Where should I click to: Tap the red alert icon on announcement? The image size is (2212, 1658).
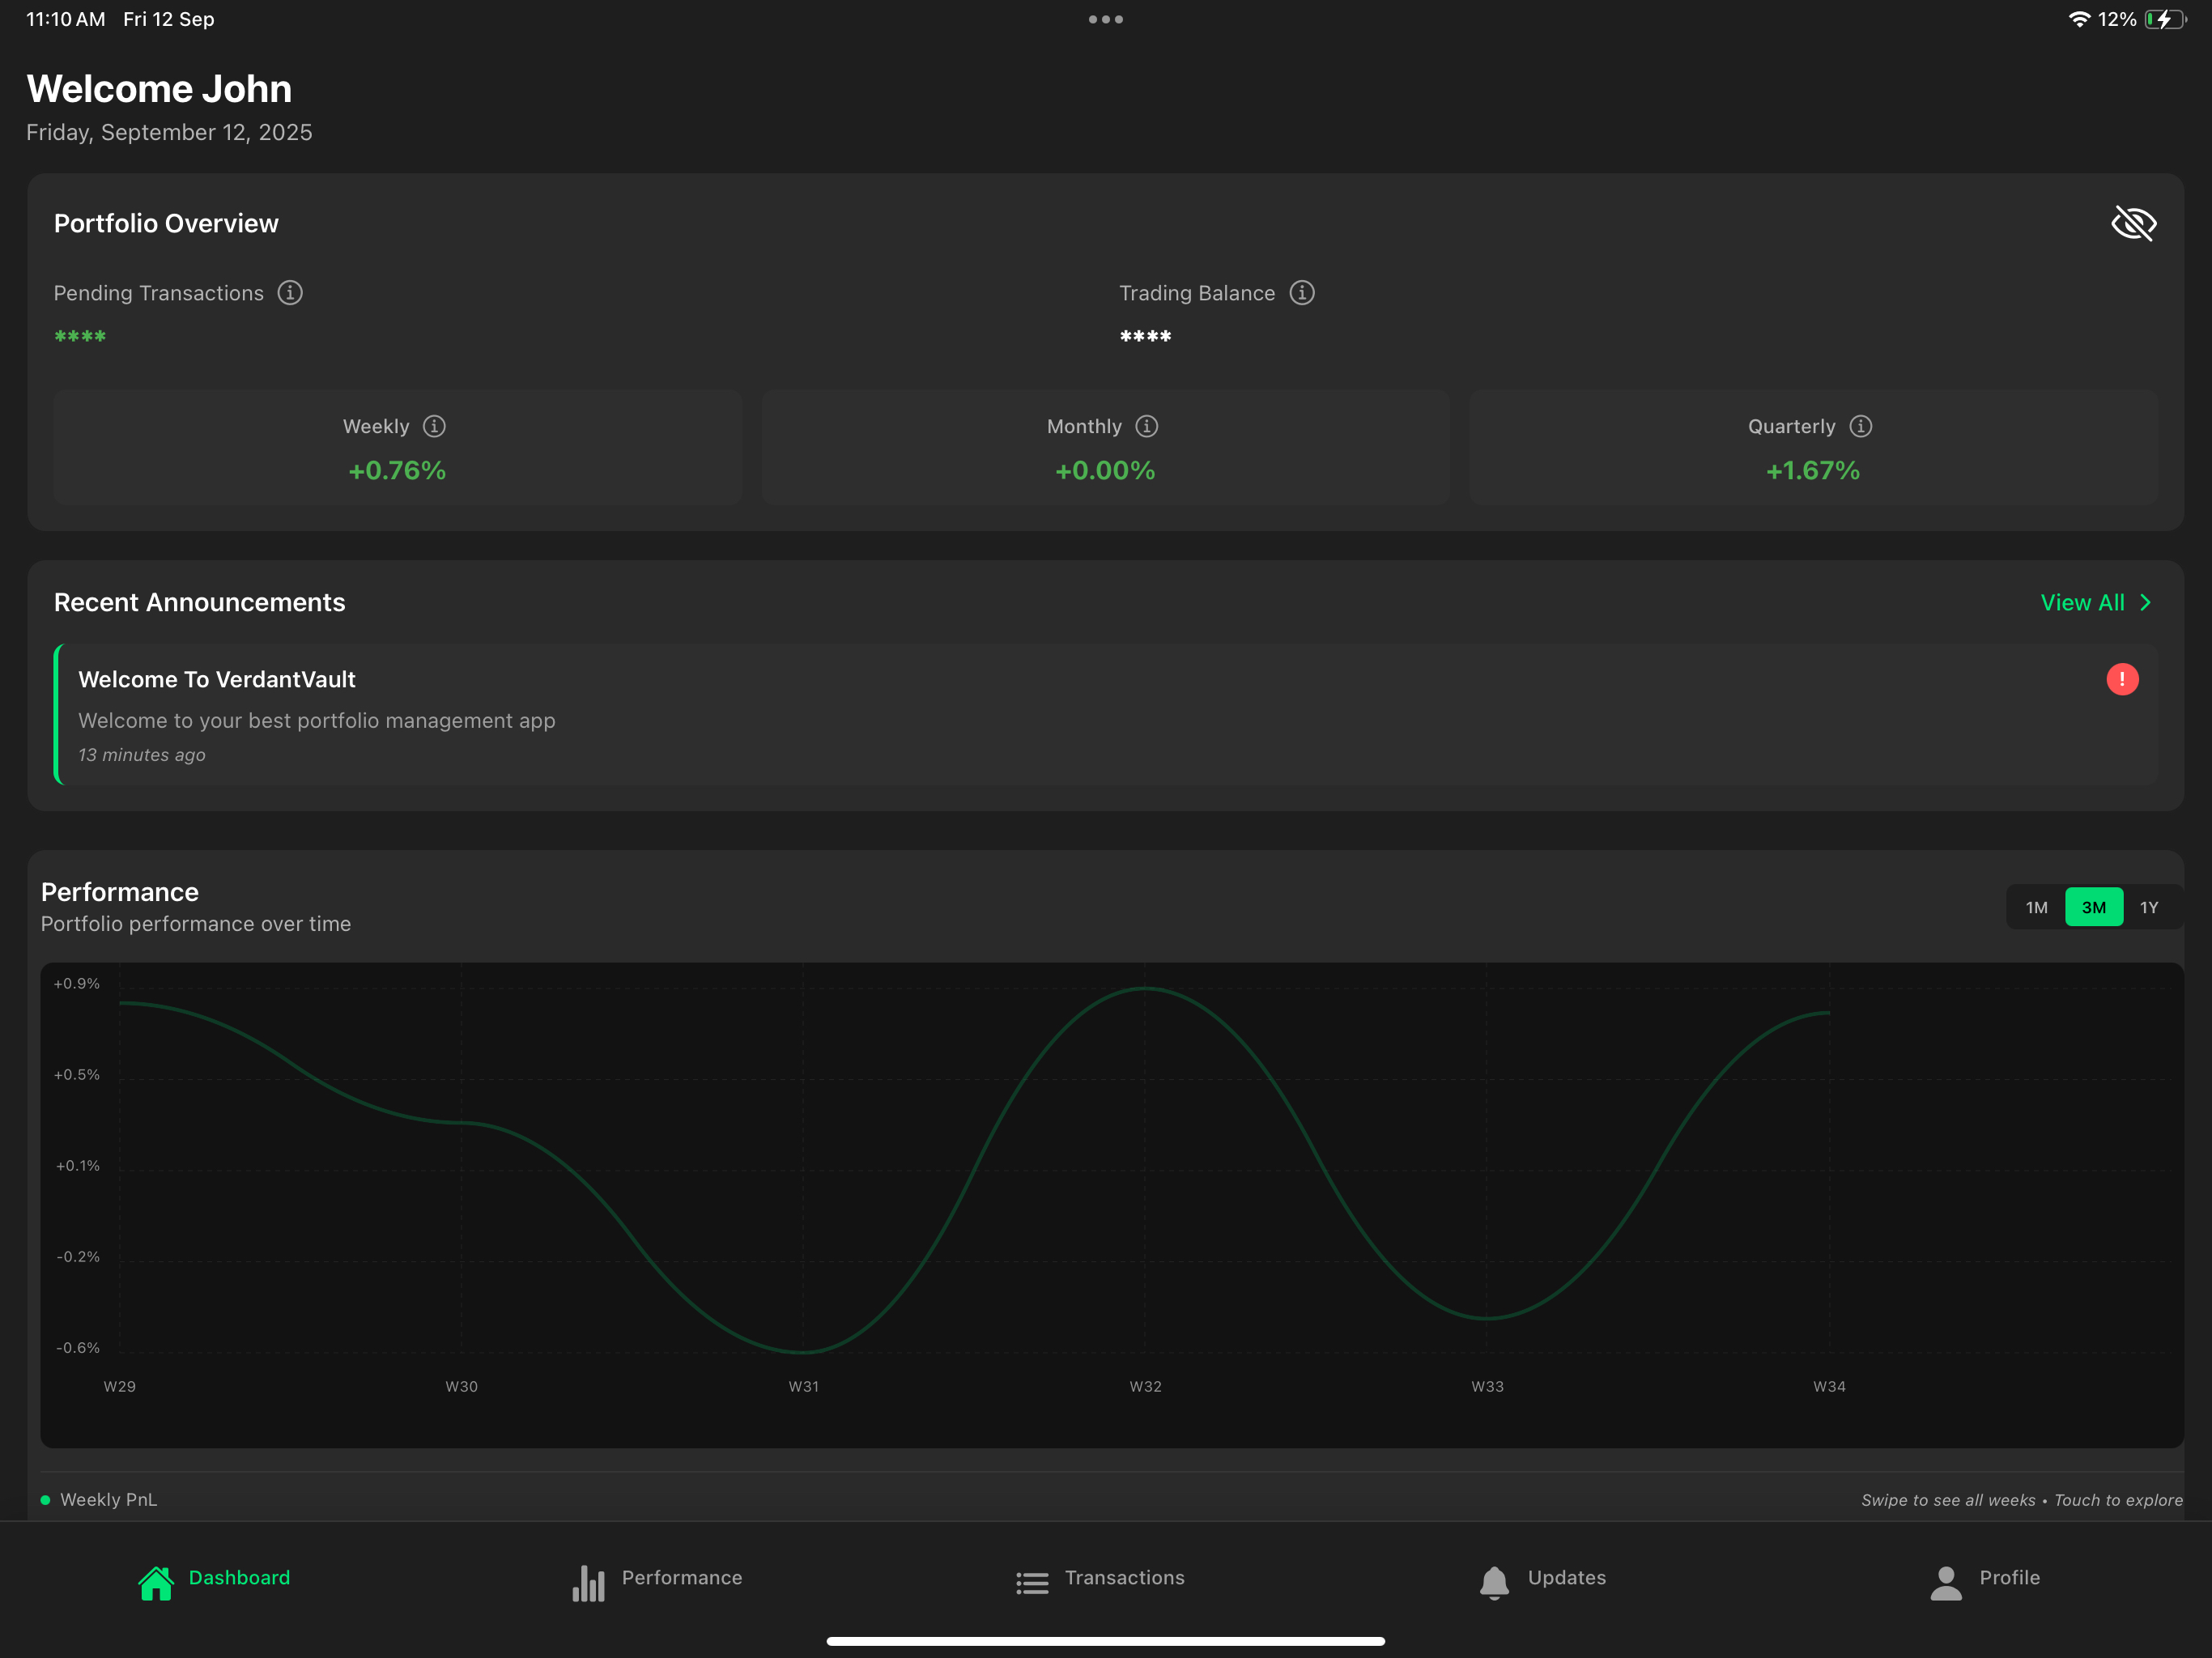pyautogui.click(x=2122, y=679)
